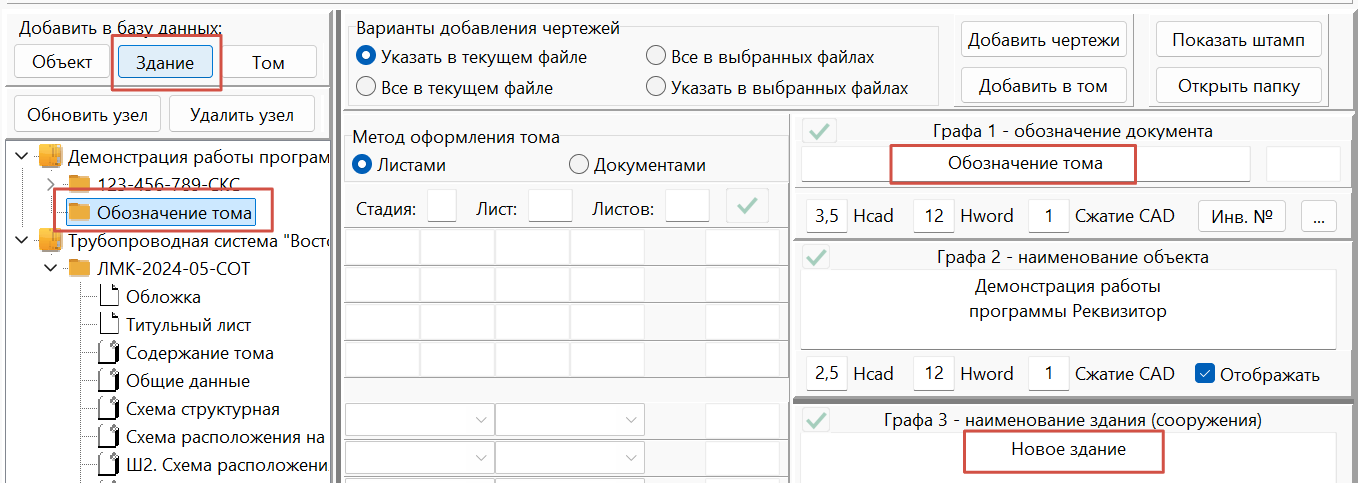Expand the 123-456-789-СКС node

tap(51, 184)
